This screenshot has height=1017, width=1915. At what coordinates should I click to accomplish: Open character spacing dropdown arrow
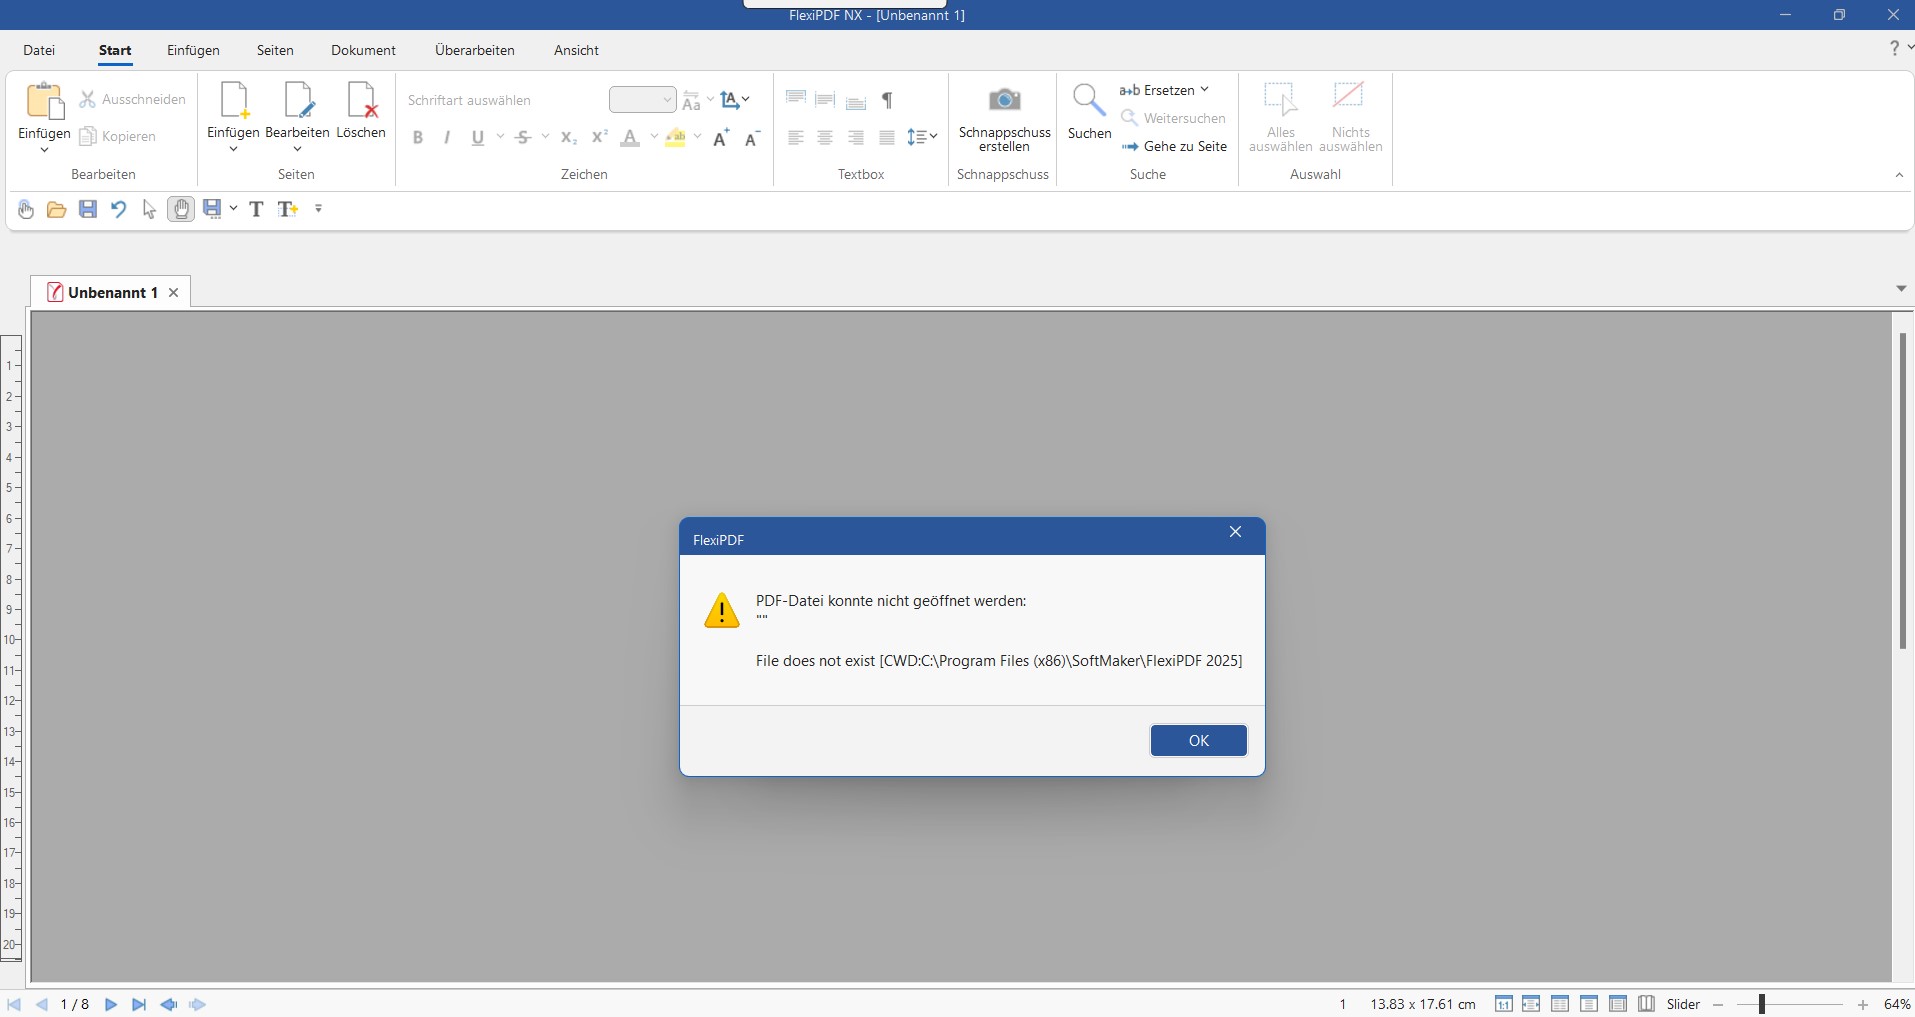[x=746, y=100]
